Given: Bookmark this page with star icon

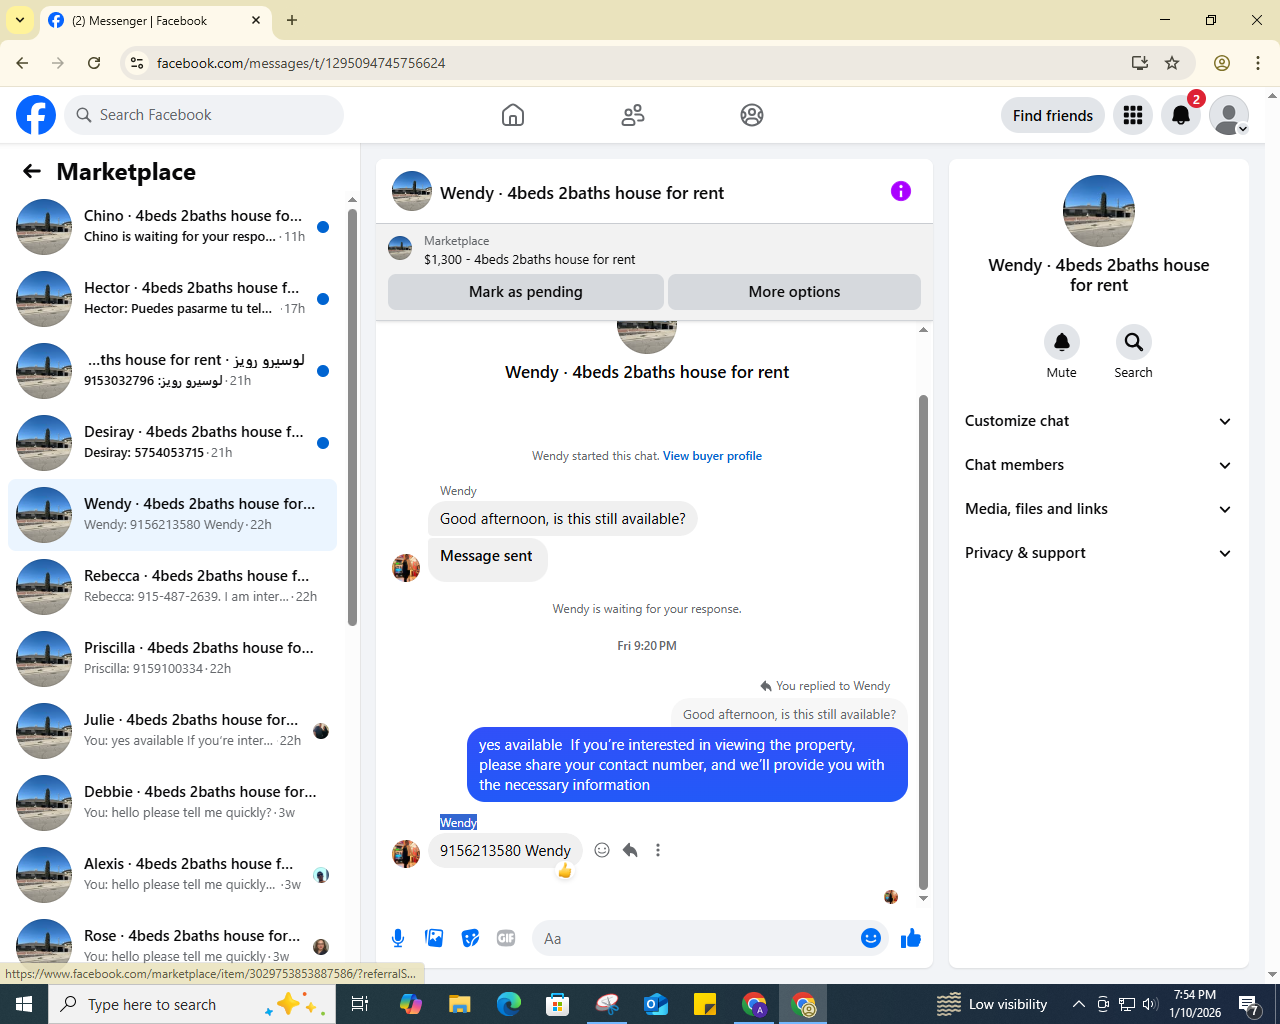Looking at the screenshot, I should tap(1172, 63).
